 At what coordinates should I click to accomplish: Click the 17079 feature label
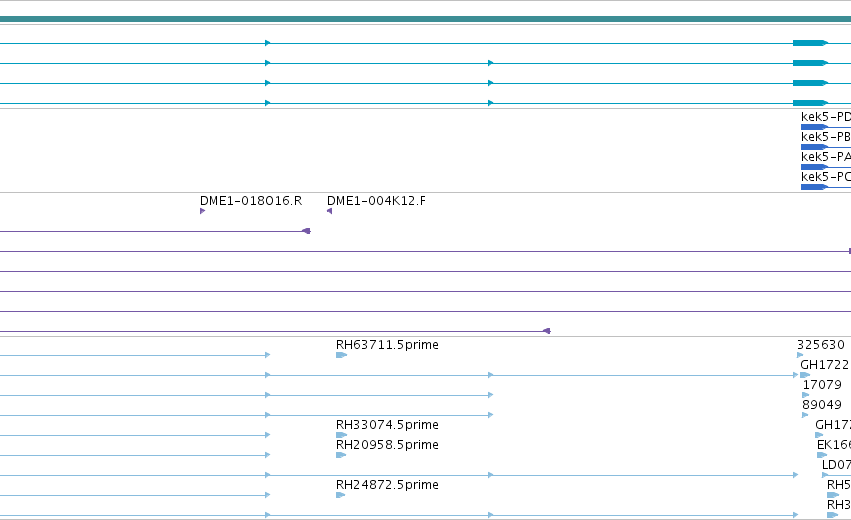click(x=822, y=385)
